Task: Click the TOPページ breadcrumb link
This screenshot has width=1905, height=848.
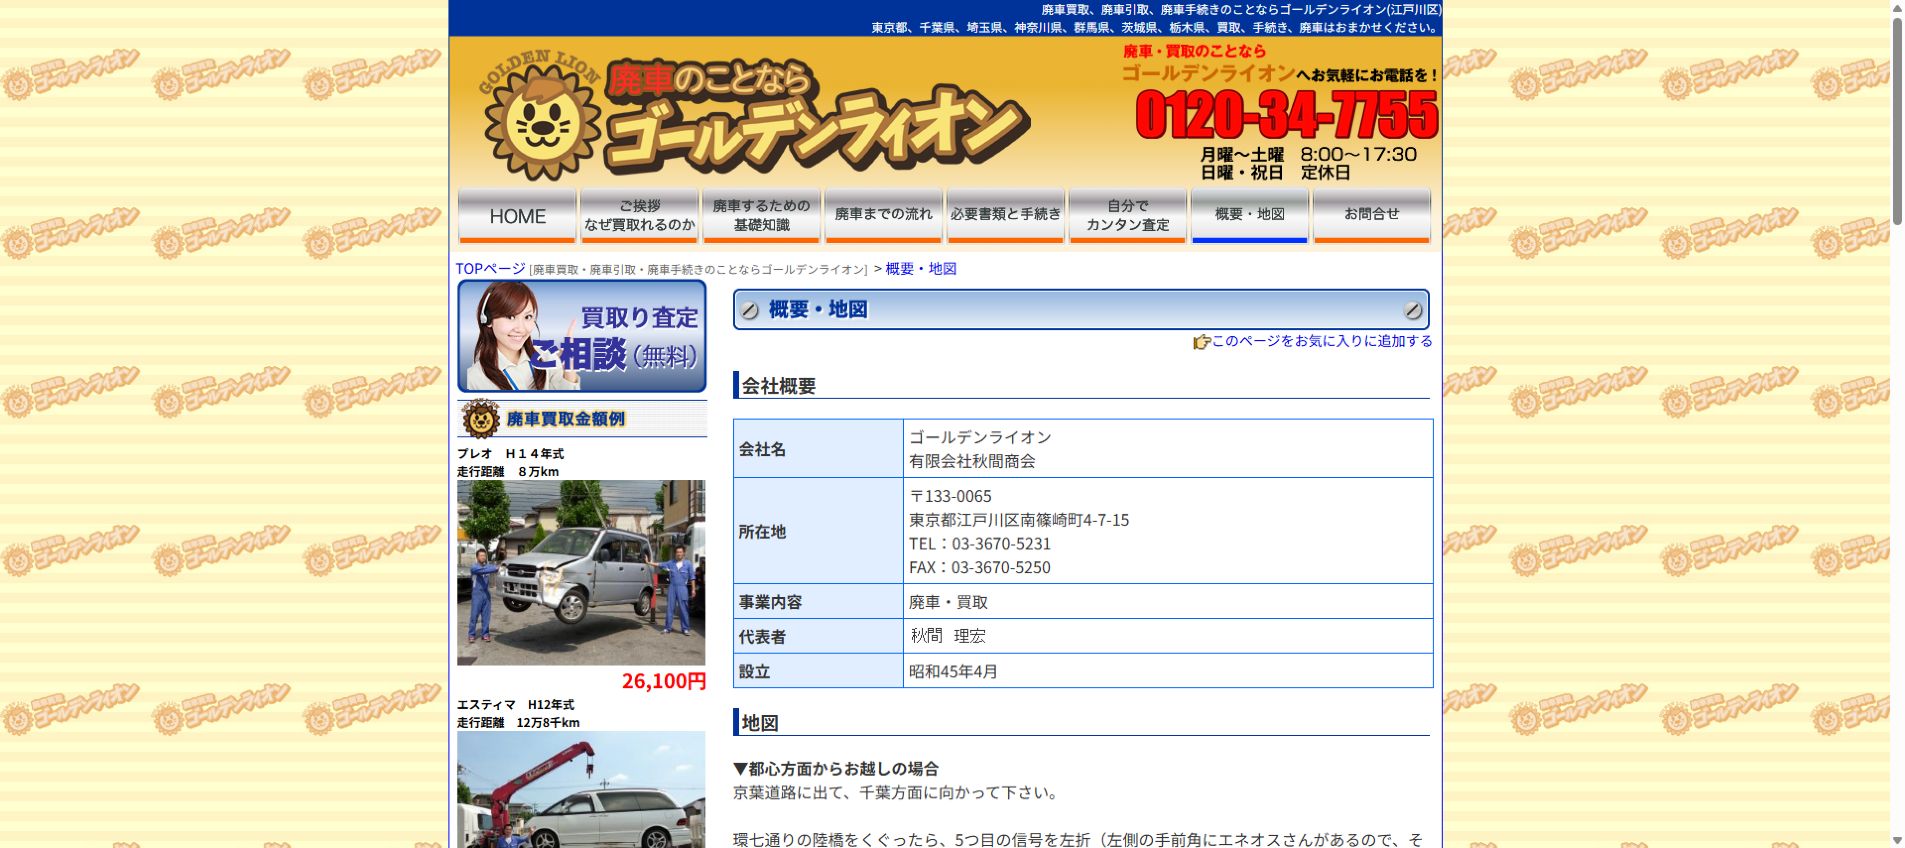Action: 490,269
